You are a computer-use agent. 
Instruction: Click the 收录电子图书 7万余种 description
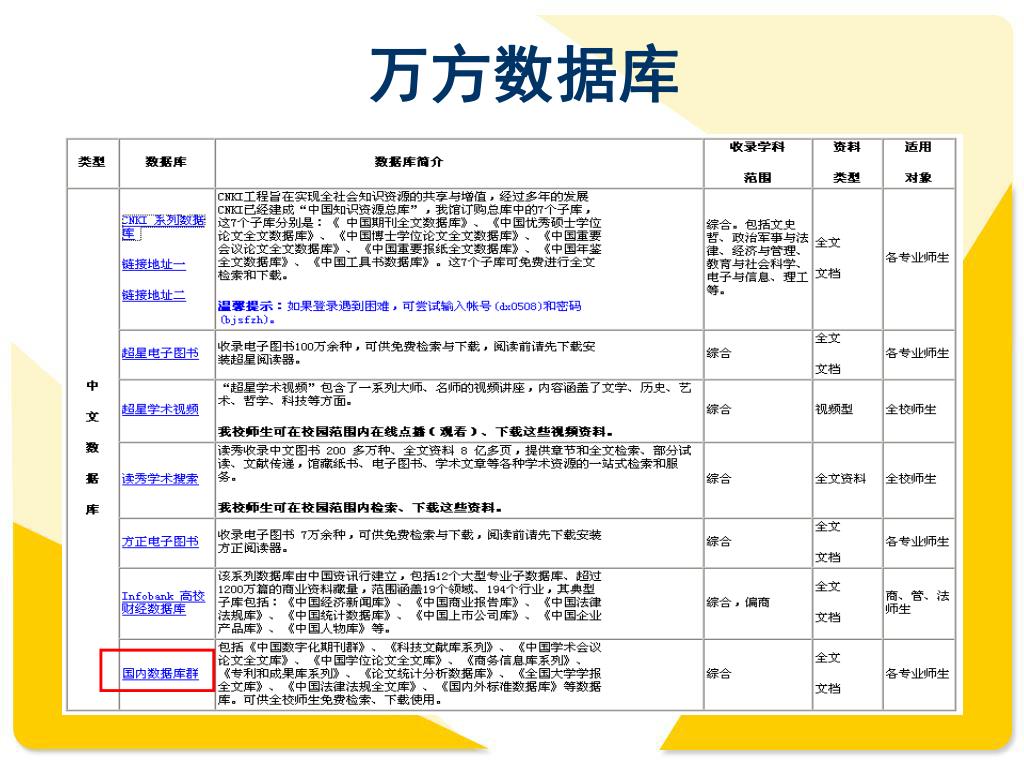[409, 541]
